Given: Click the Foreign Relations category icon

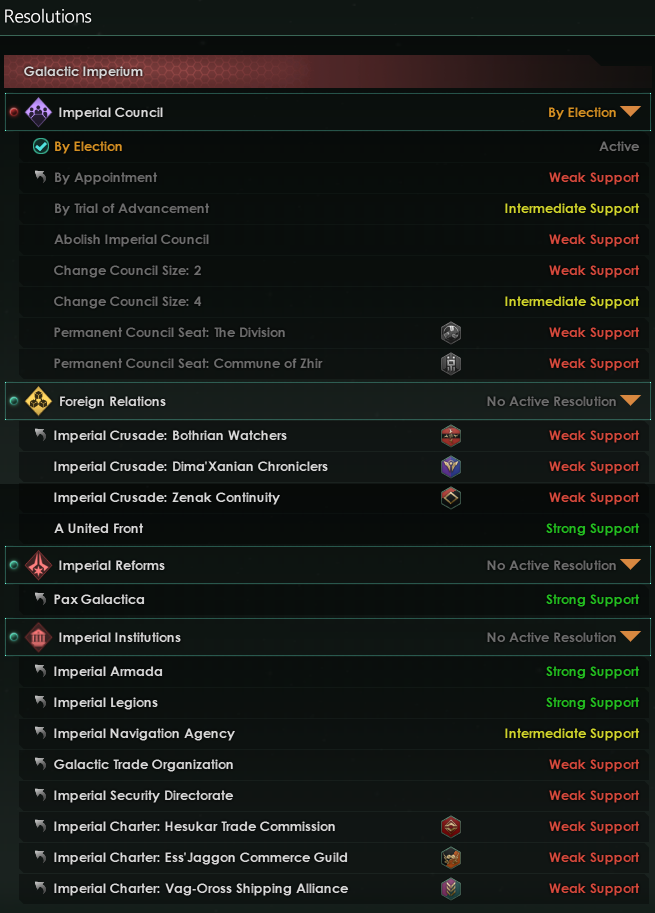Looking at the screenshot, I should click(38, 401).
